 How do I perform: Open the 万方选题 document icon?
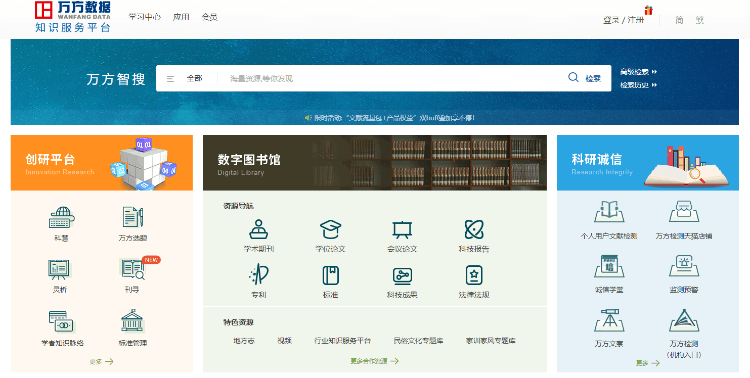[133, 217]
